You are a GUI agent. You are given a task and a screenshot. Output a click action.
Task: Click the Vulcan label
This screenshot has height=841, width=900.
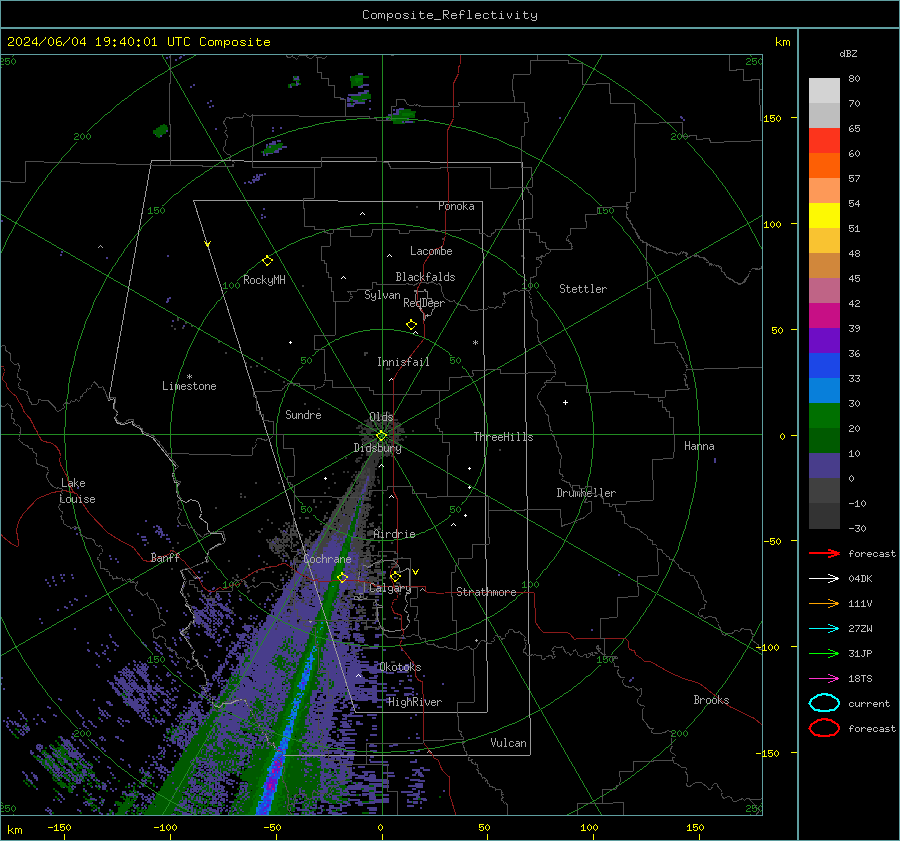(508, 743)
